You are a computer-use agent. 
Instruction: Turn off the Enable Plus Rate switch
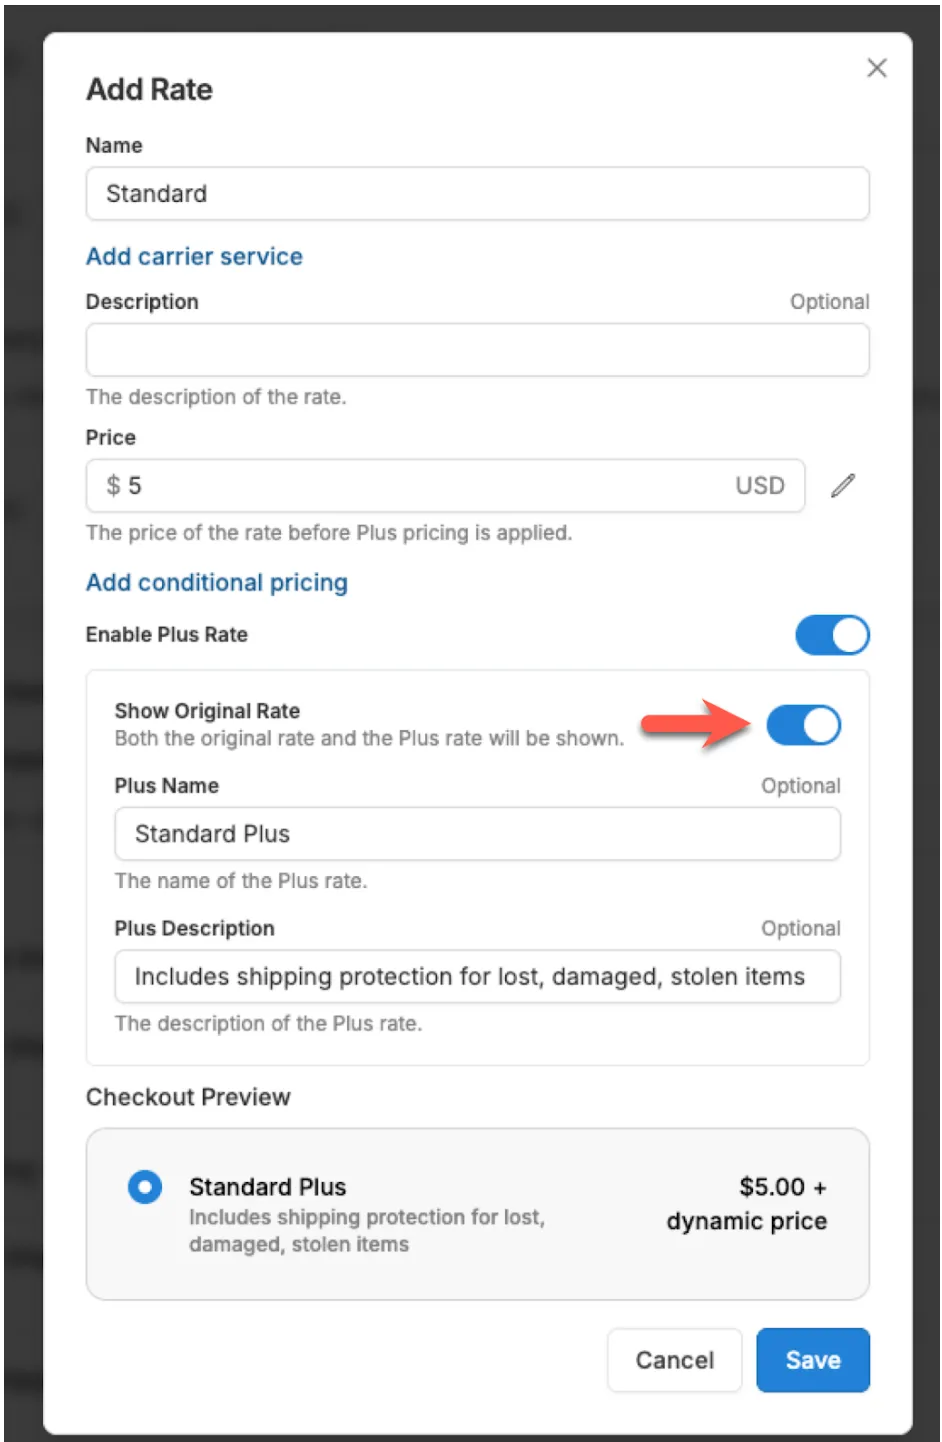(832, 635)
